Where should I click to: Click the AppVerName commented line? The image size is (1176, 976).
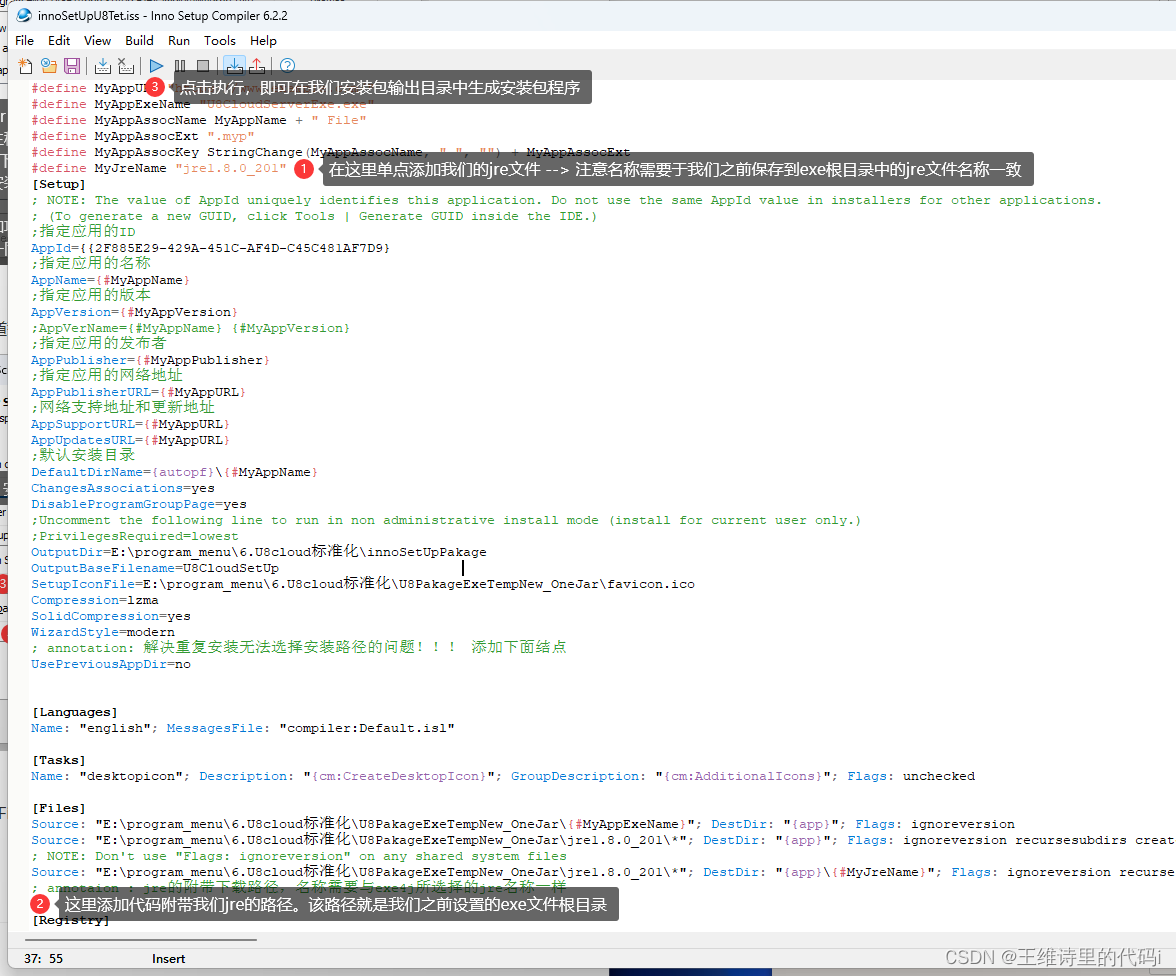click(190, 329)
